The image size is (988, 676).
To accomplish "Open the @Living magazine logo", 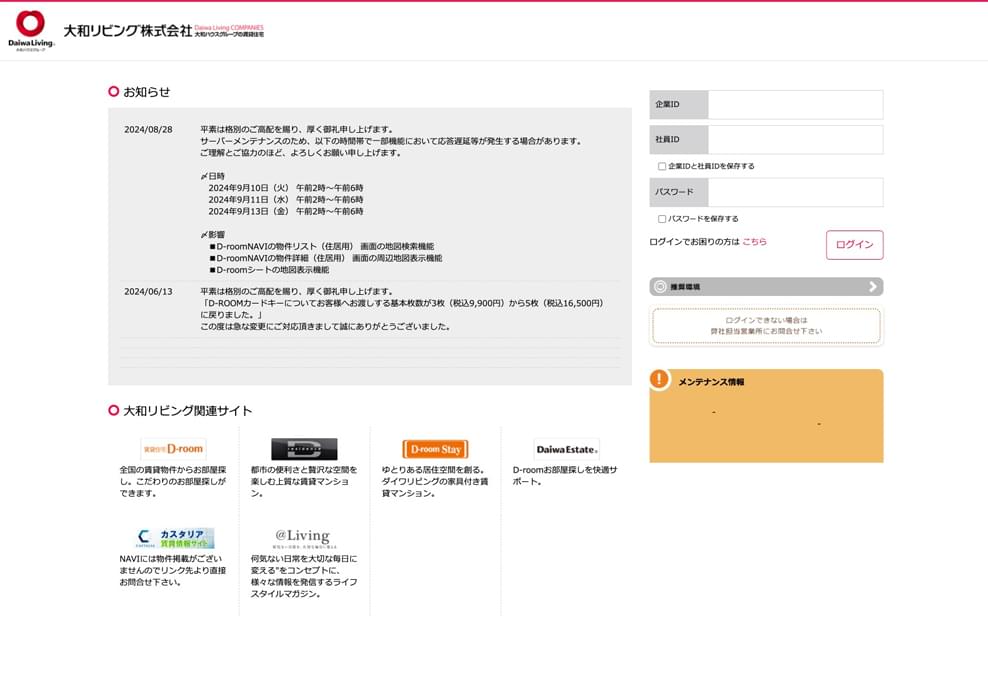I will click(304, 538).
